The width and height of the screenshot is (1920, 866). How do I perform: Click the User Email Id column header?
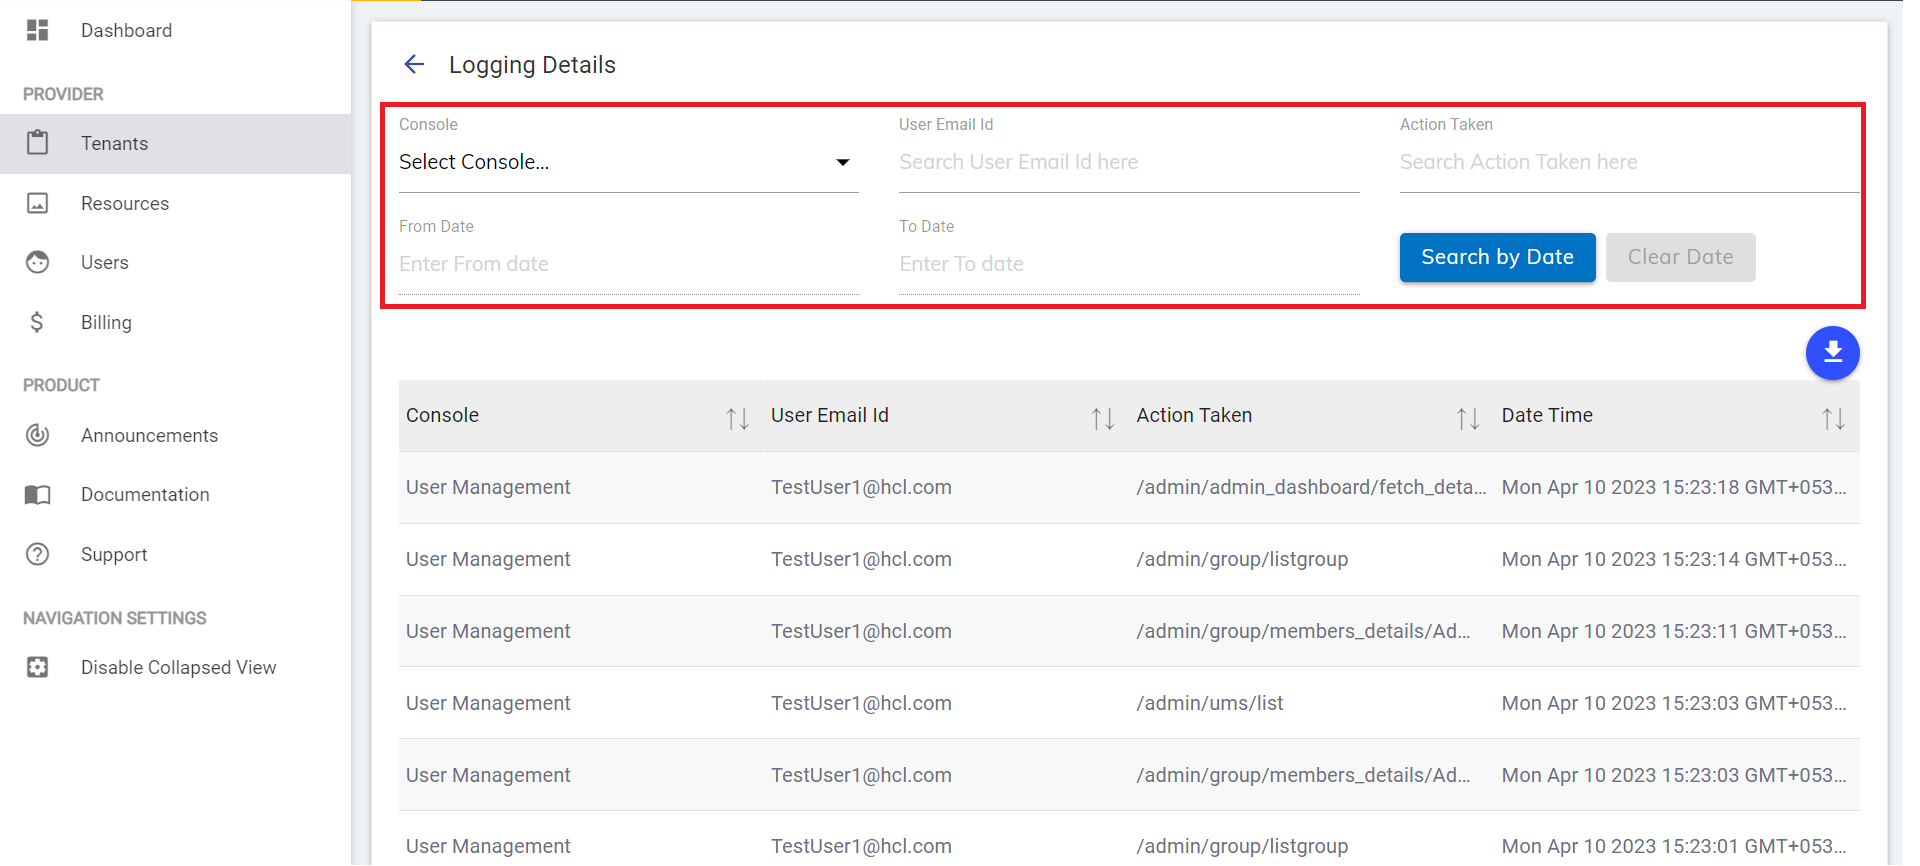(946, 415)
